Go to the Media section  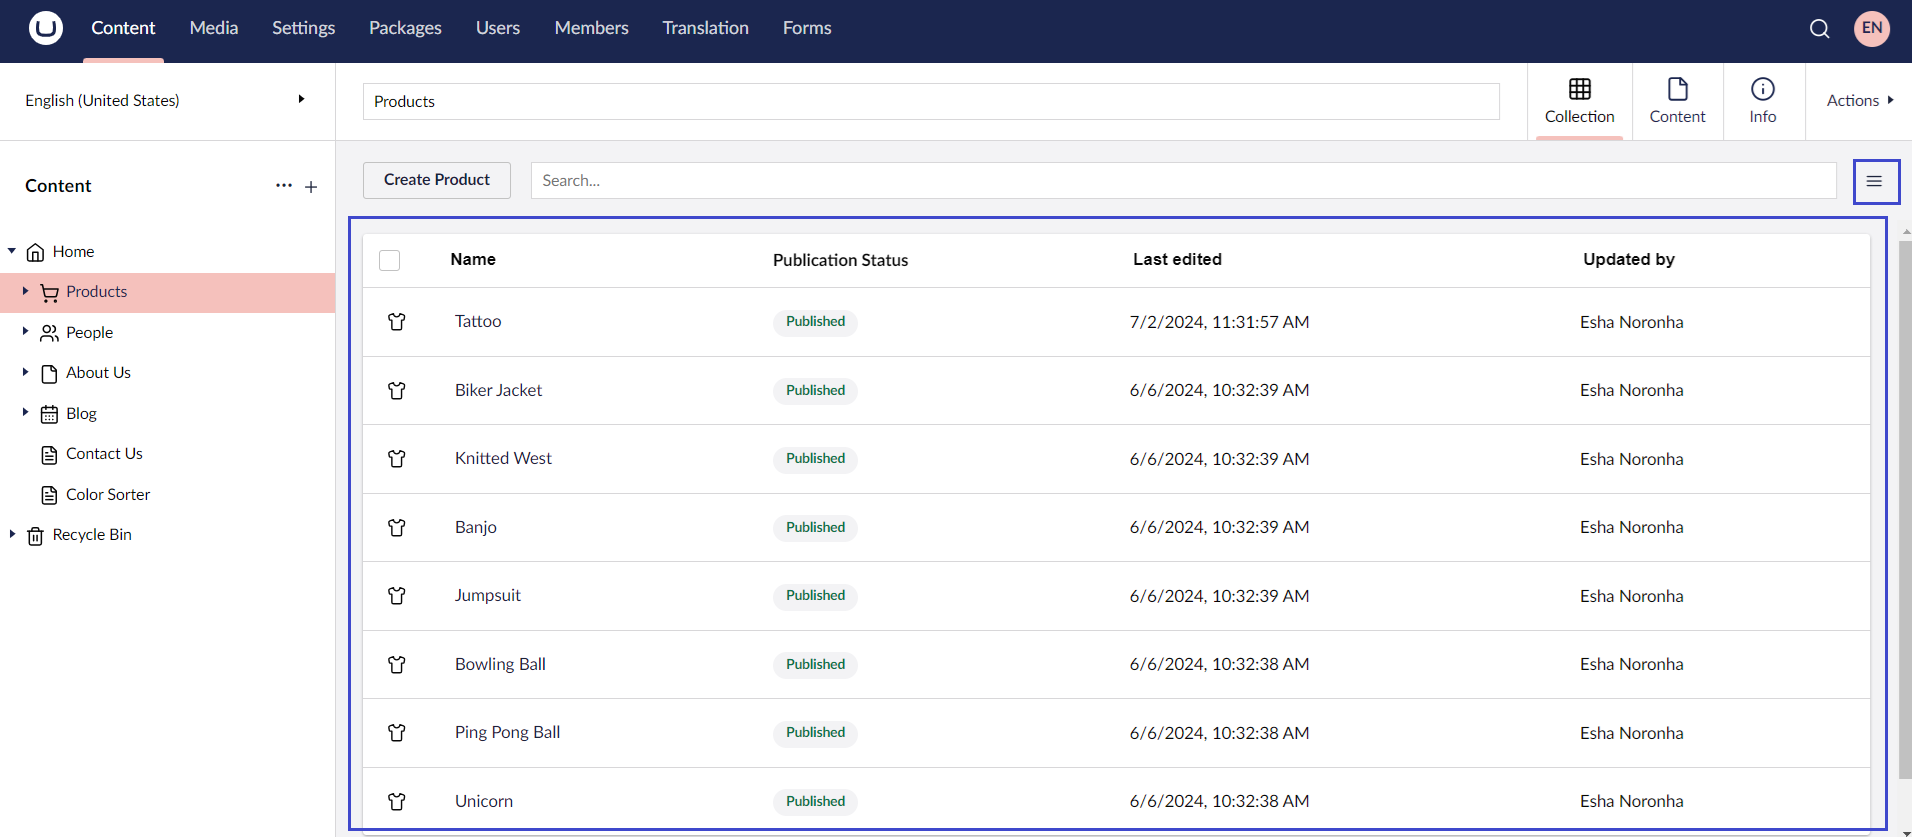214,28
